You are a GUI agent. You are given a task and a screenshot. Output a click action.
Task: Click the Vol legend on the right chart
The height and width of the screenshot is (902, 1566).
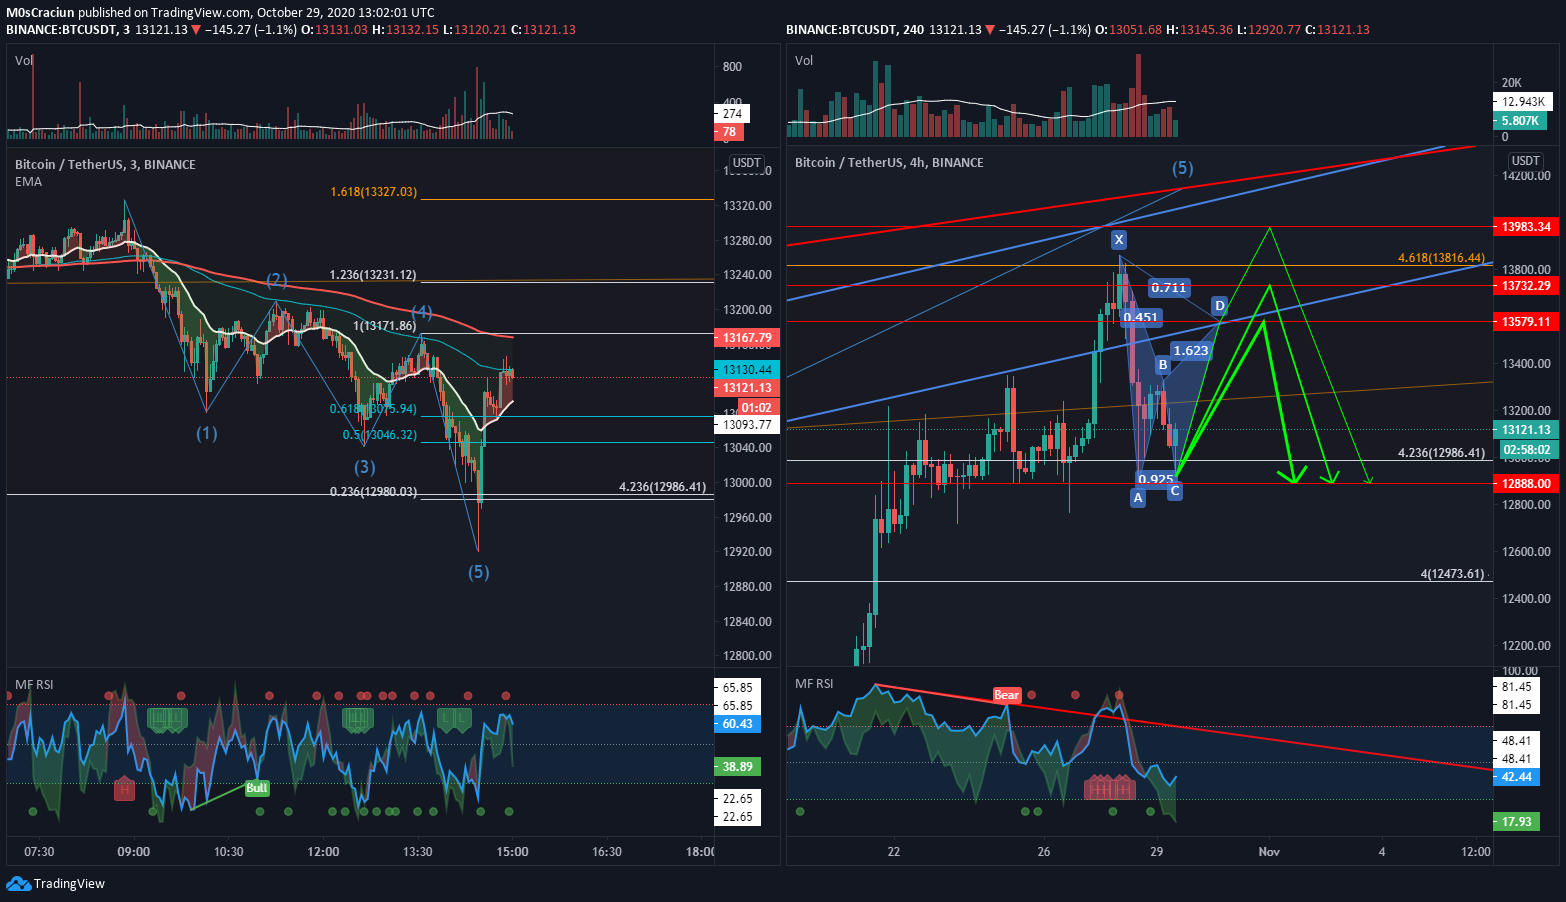[x=804, y=61]
